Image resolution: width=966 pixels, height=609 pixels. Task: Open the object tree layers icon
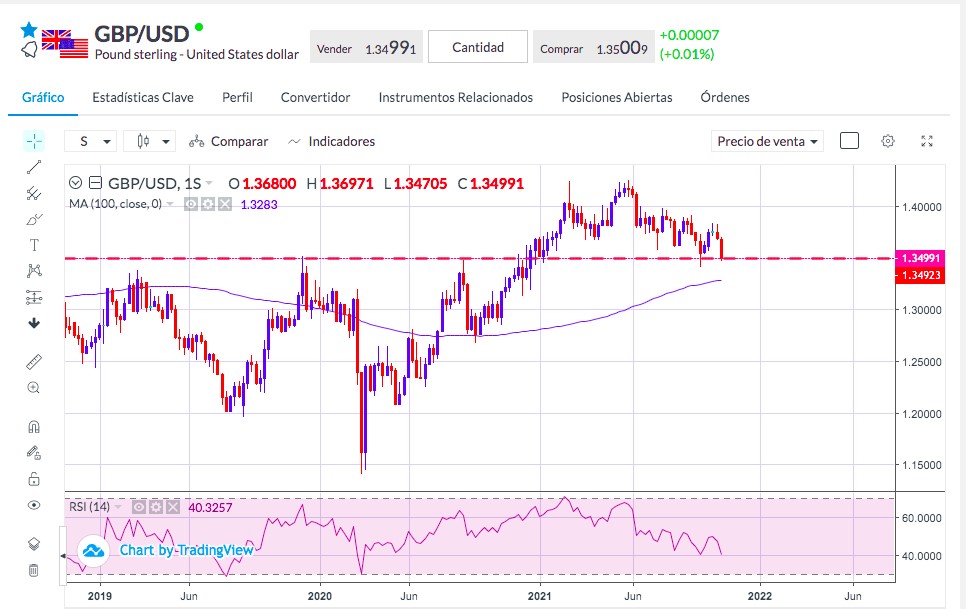coord(34,544)
